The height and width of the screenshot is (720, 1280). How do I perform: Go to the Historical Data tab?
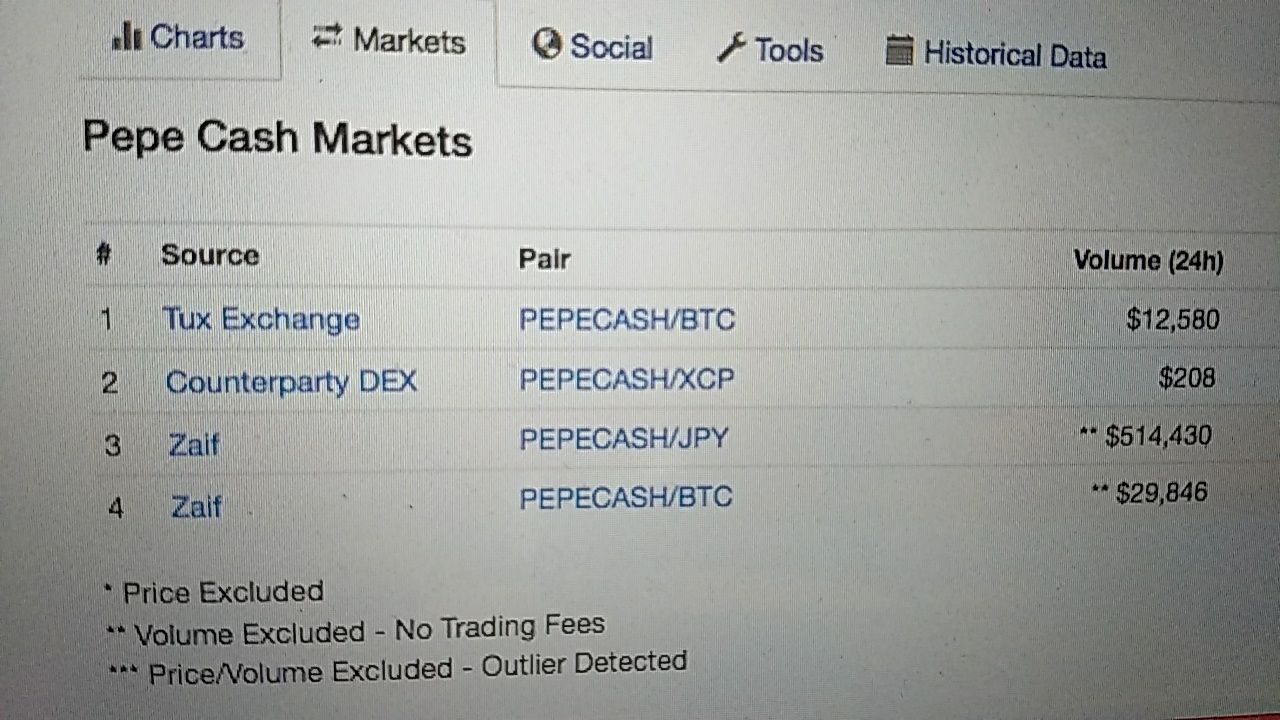tap(997, 53)
